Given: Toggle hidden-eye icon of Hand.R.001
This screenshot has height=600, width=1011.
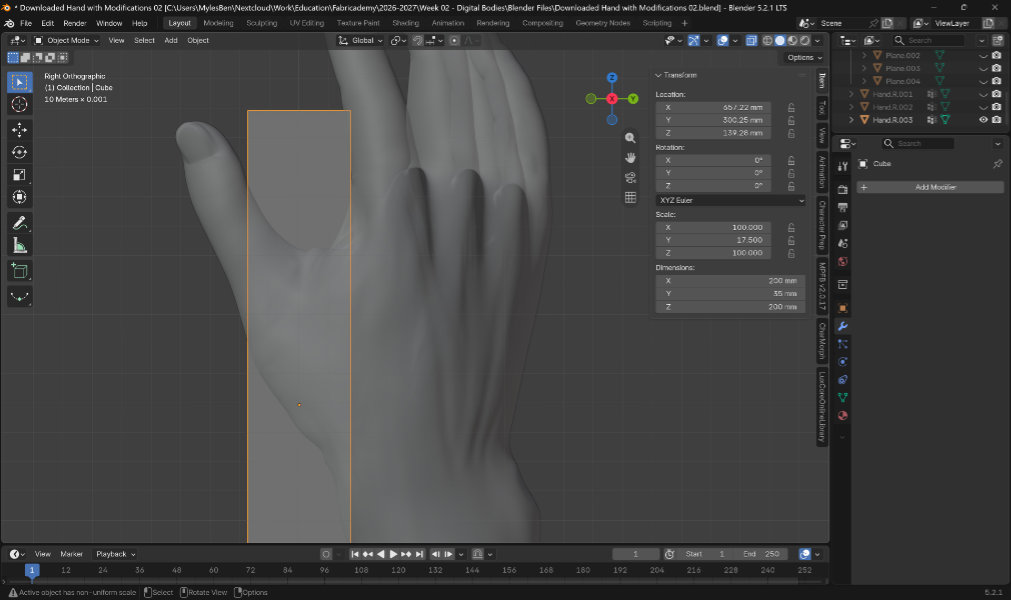Looking at the screenshot, I should [x=983, y=94].
